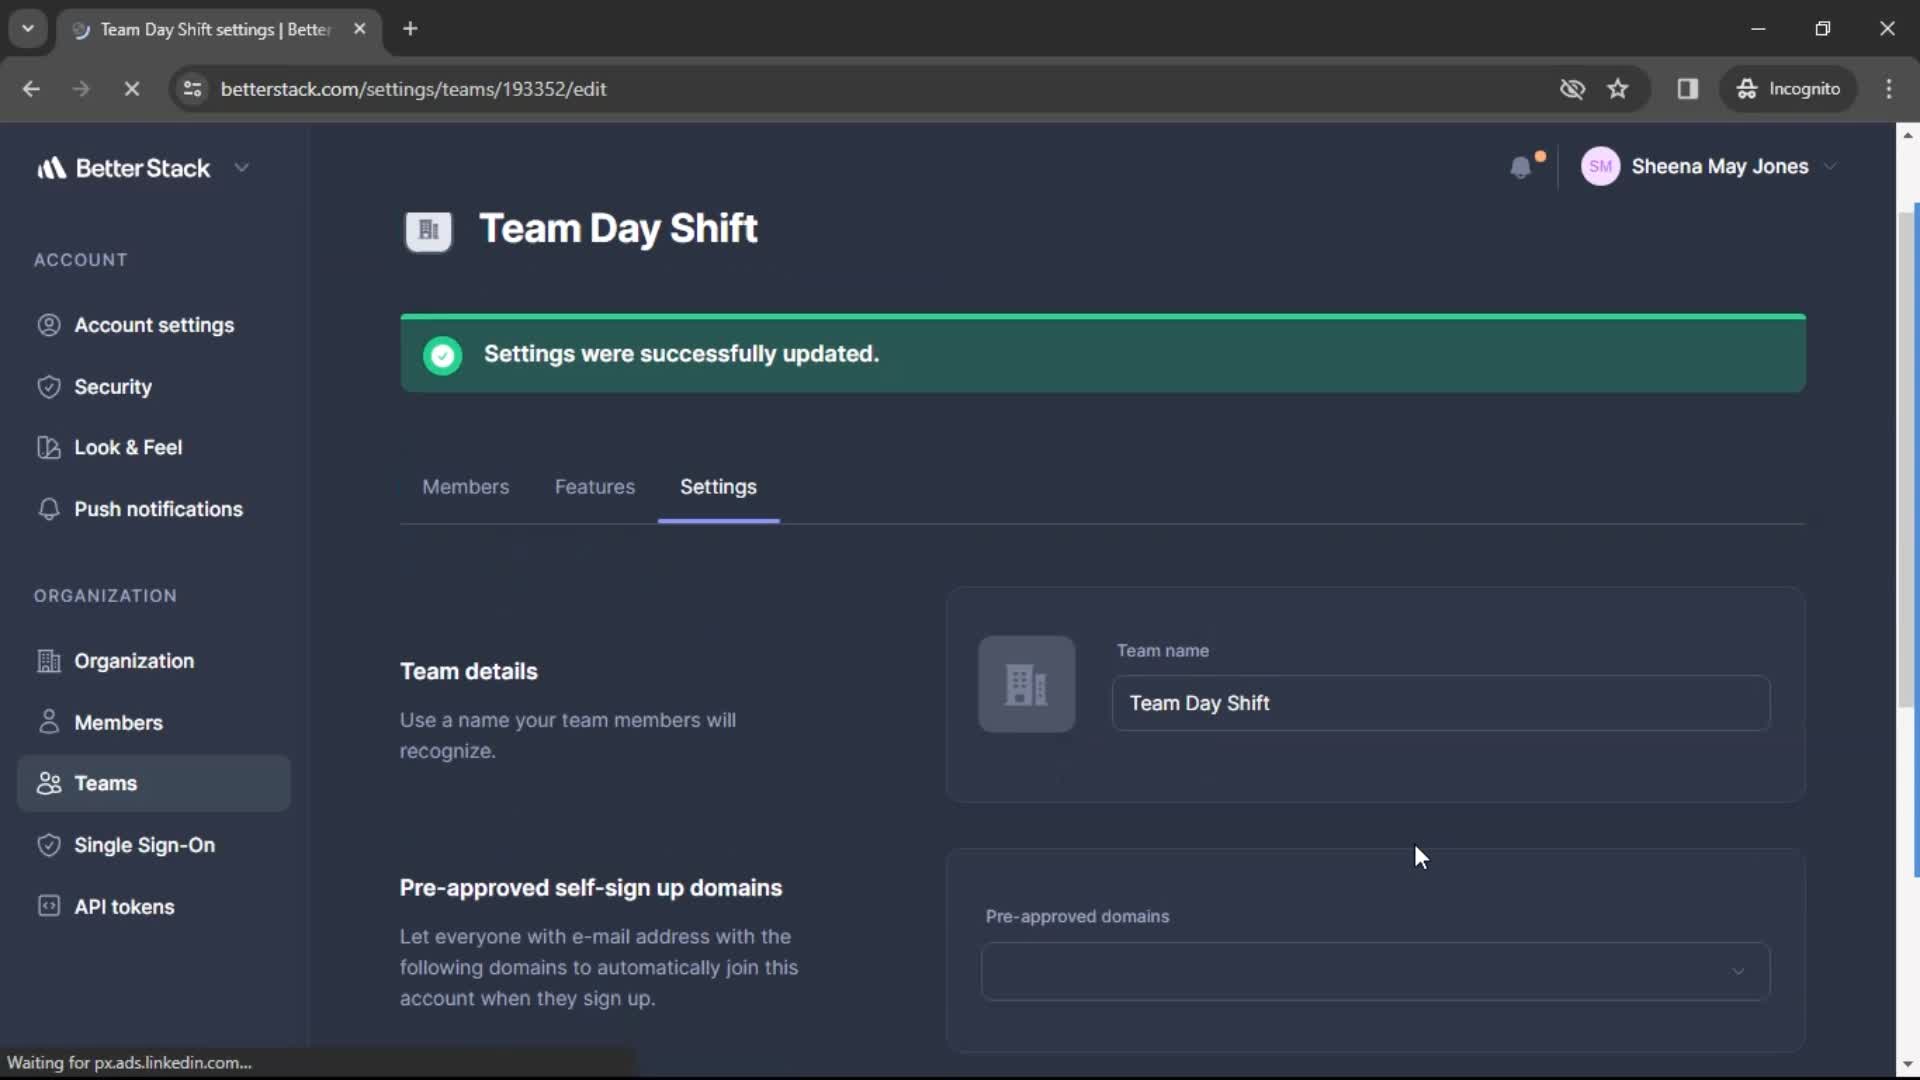Image resolution: width=1920 pixels, height=1080 pixels.
Task: Click the API tokens link
Action: [x=124, y=906]
